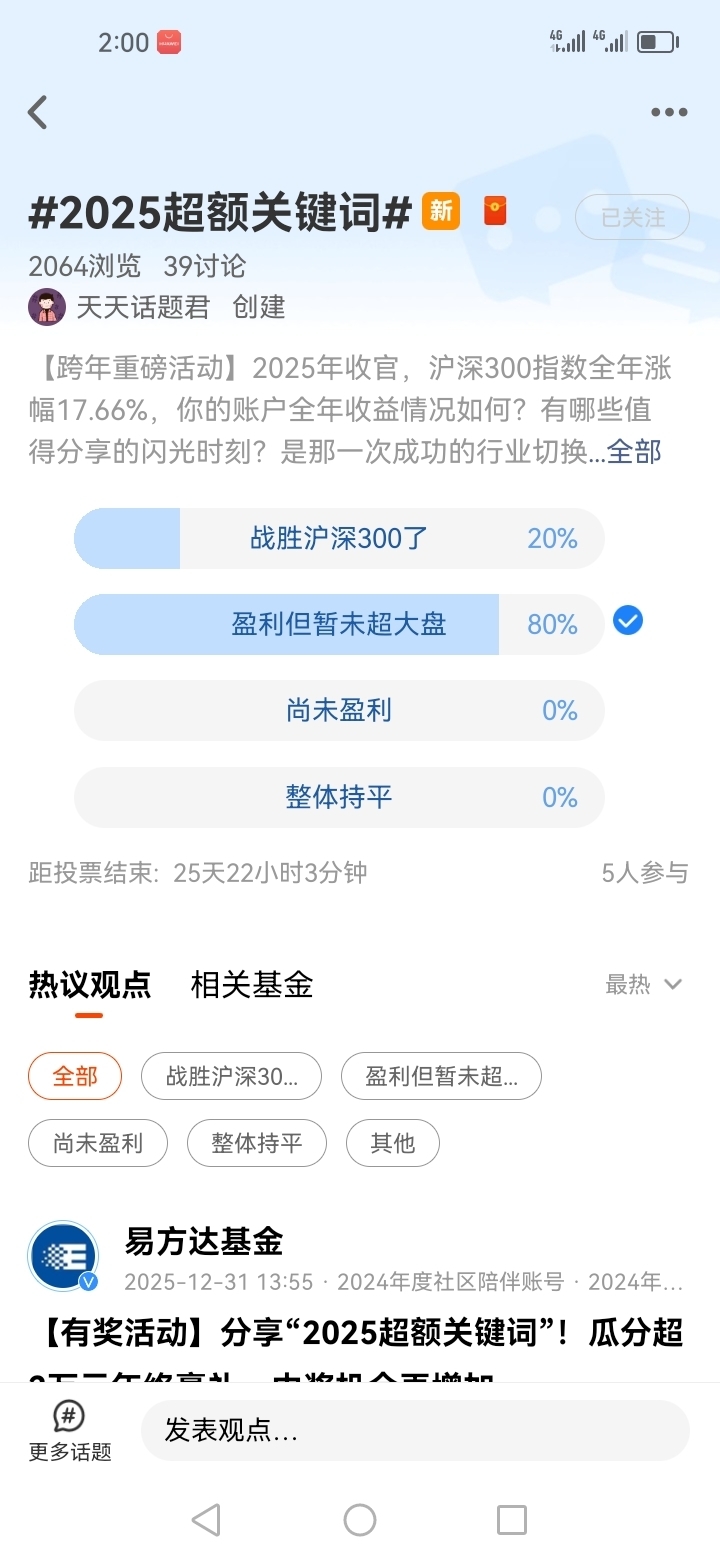Open the three-dot more options menu
The width and height of the screenshot is (720, 1560).
669,113
